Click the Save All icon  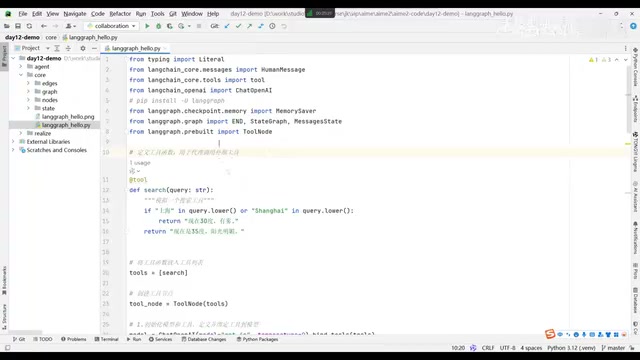(x=18, y=26)
